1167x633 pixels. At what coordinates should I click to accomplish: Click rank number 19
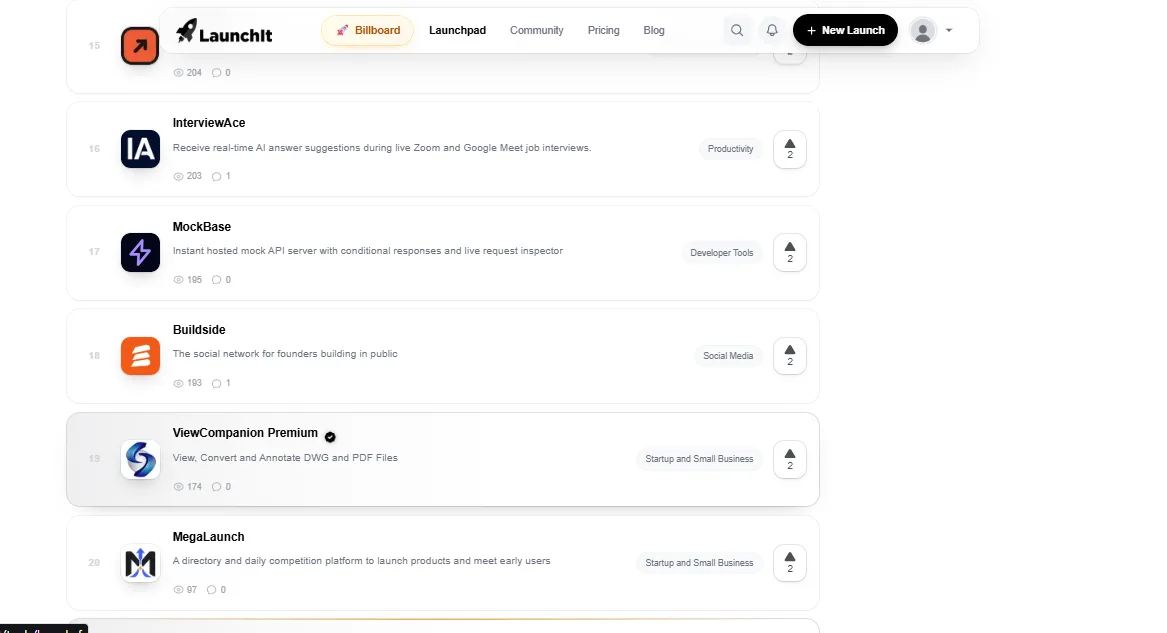[x=95, y=459]
